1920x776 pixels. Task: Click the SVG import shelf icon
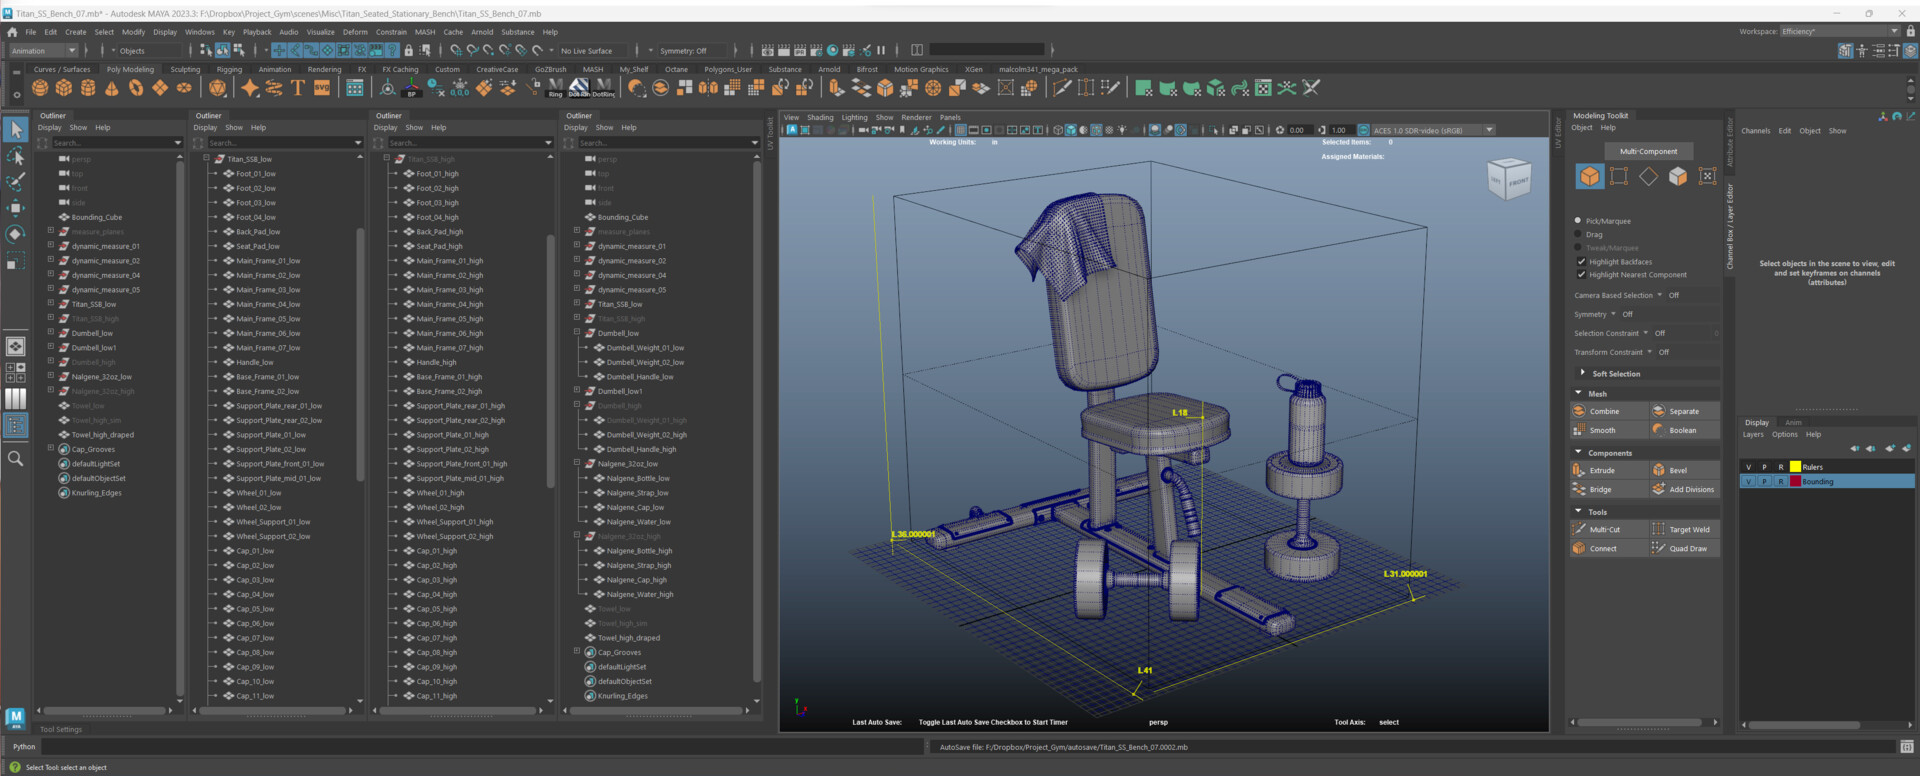click(x=322, y=88)
